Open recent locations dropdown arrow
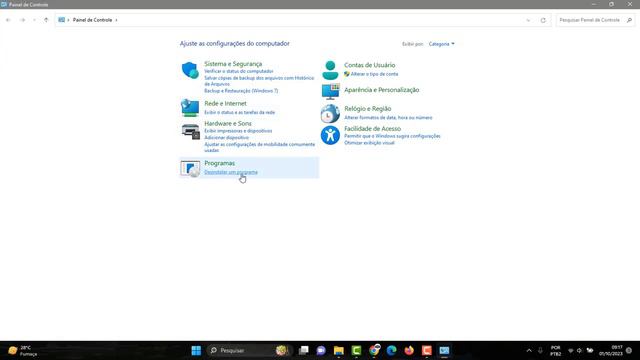Image resolution: width=640 pixels, height=360 pixels. coord(34,20)
